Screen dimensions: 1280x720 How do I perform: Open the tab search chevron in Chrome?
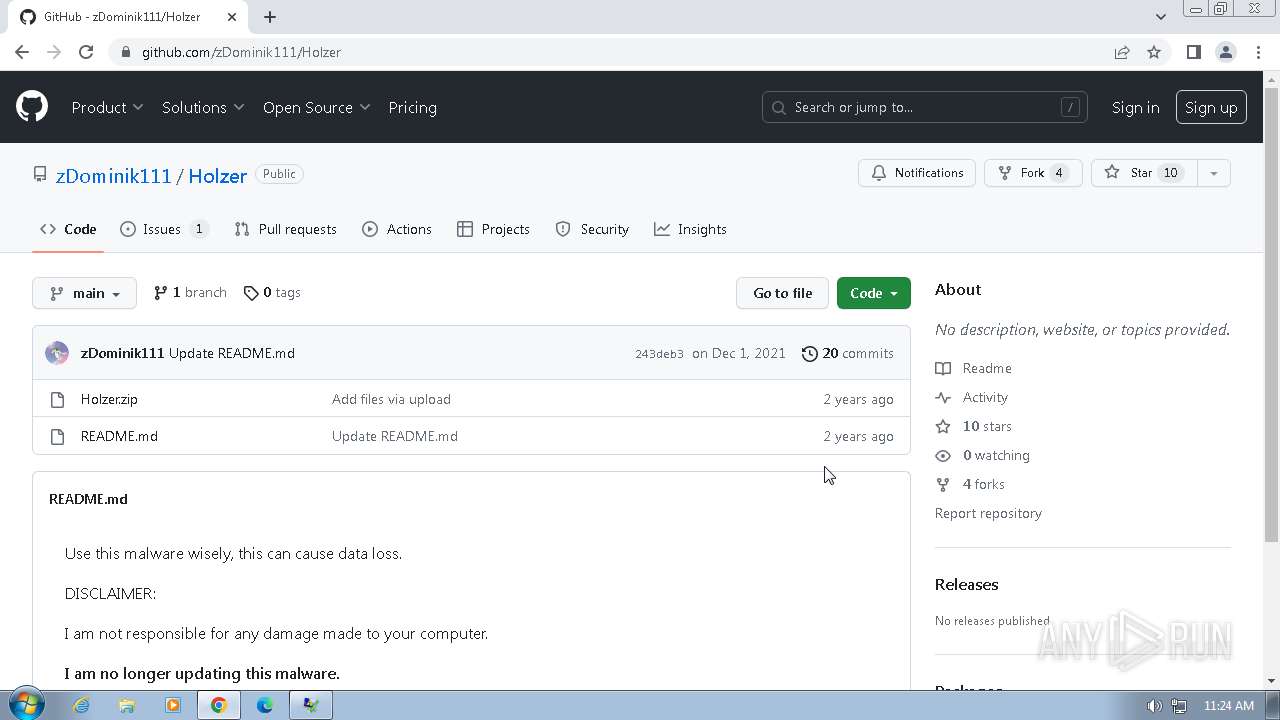pos(1160,17)
